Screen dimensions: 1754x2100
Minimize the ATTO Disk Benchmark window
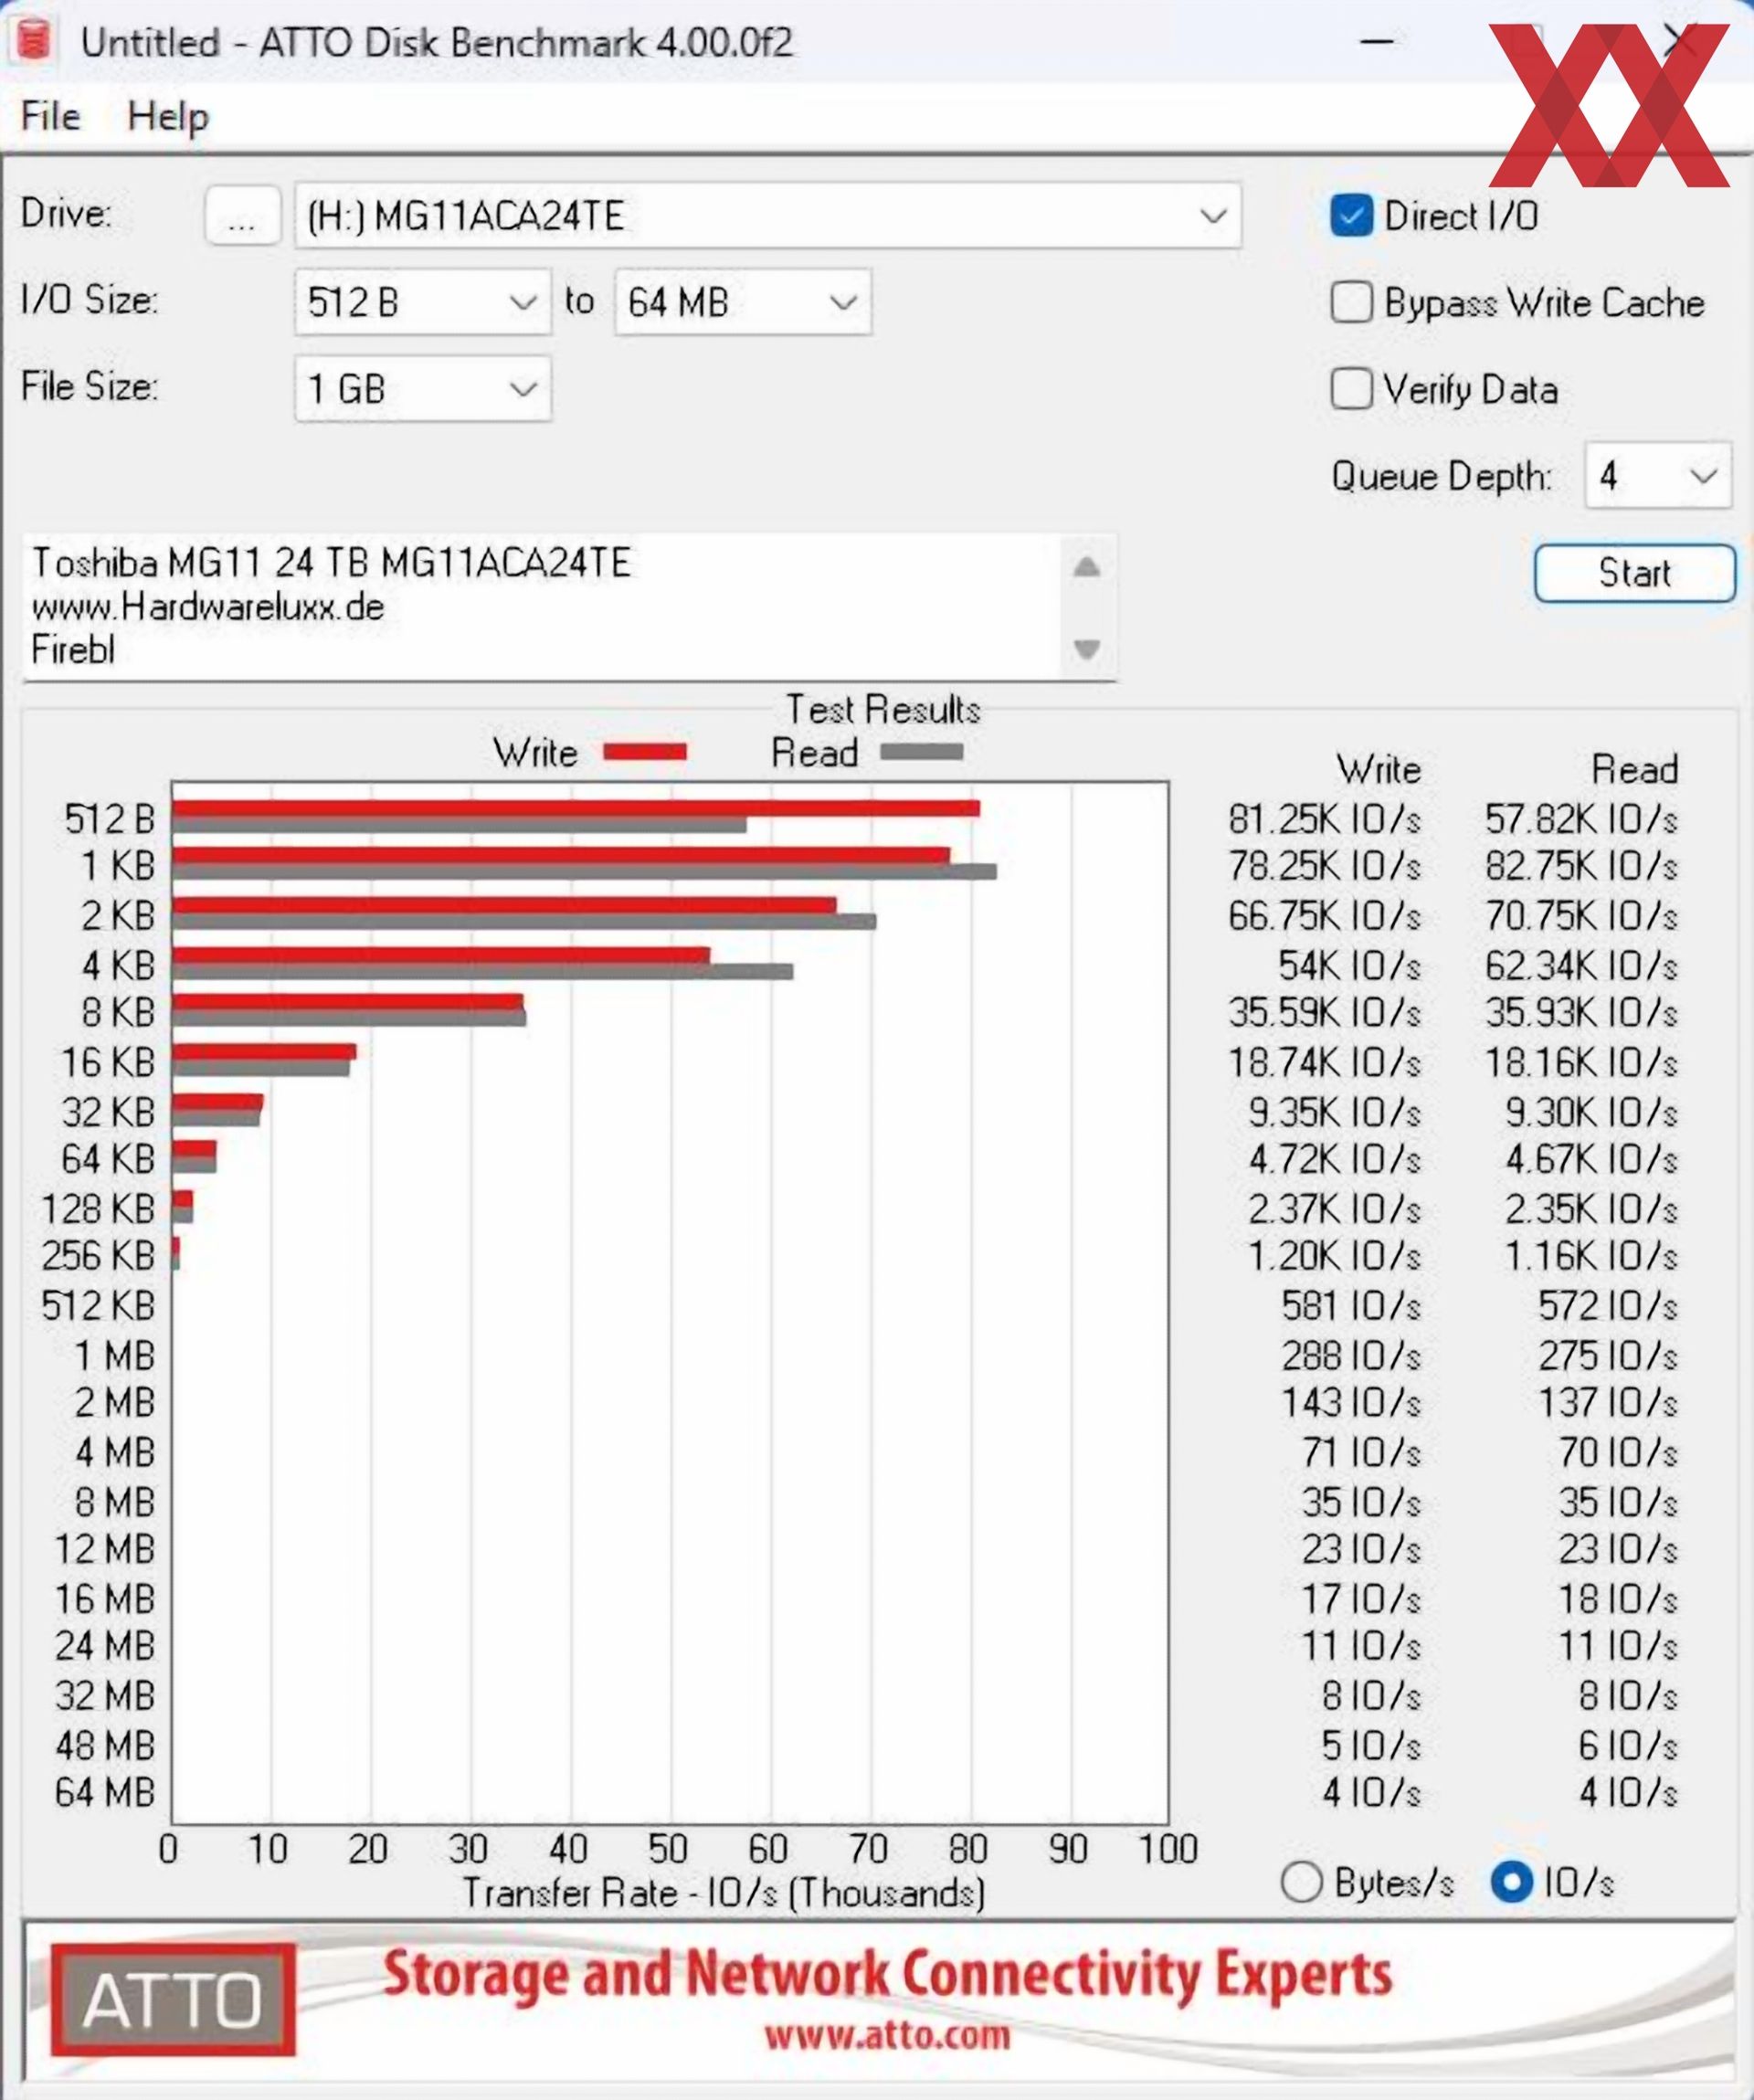(x=1377, y=42)
